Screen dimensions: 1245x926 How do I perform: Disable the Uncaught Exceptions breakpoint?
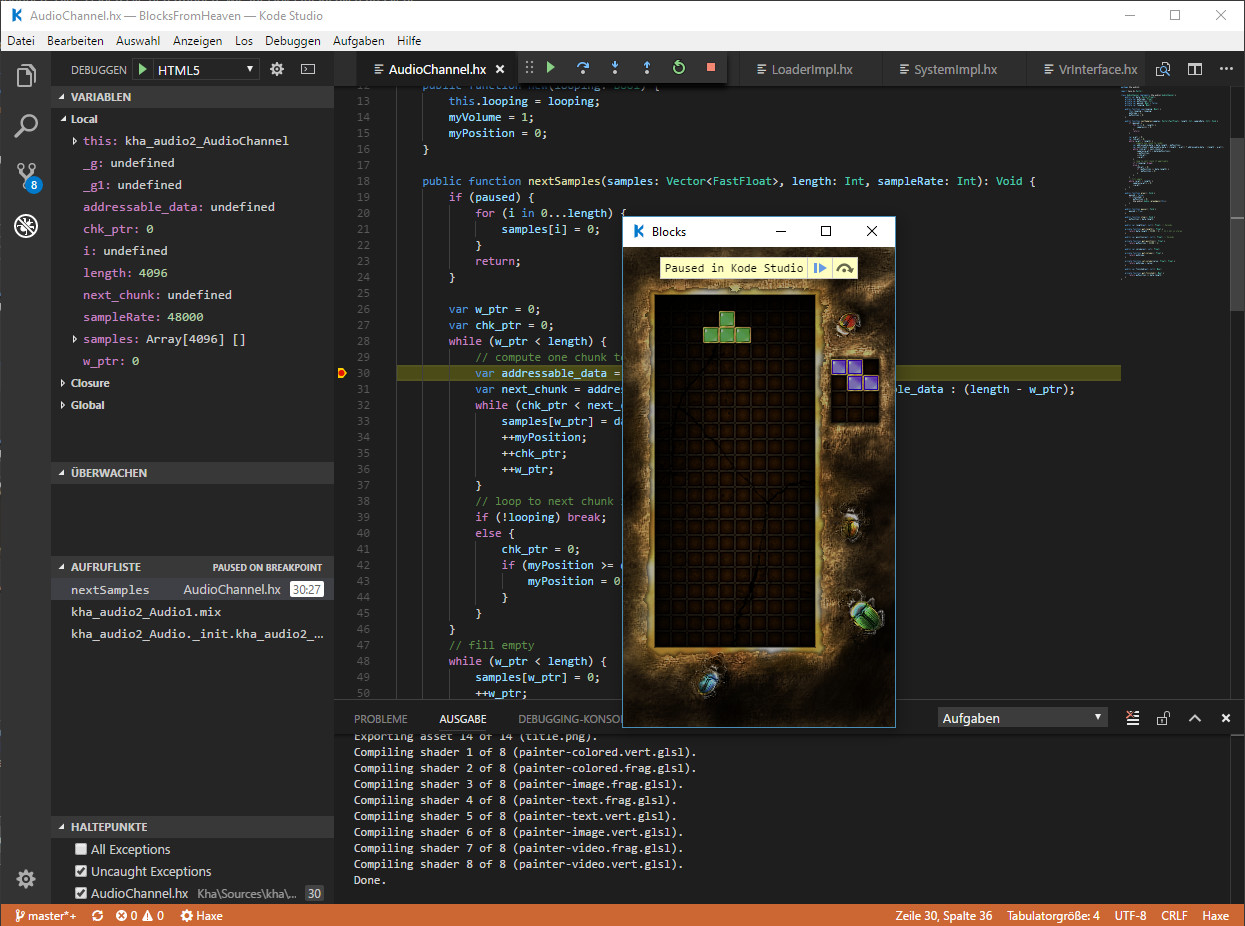pos(81,871)
